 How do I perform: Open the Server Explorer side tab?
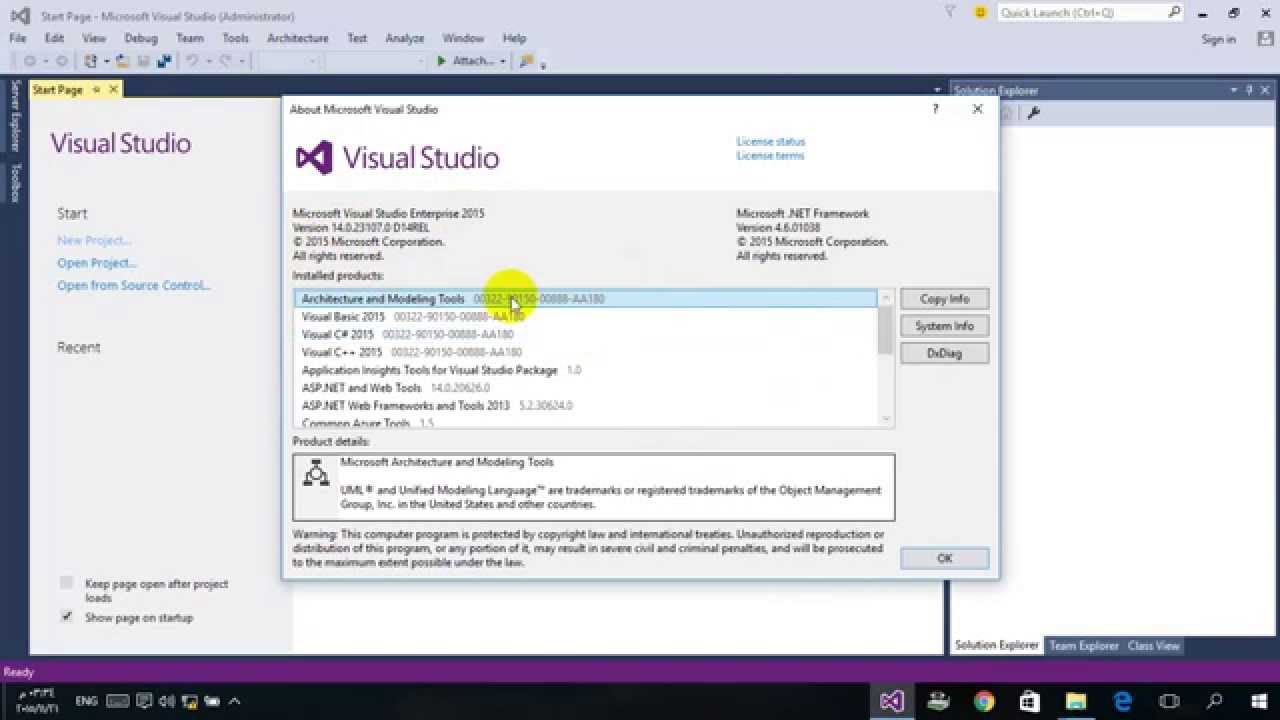[x=15, y=116]
